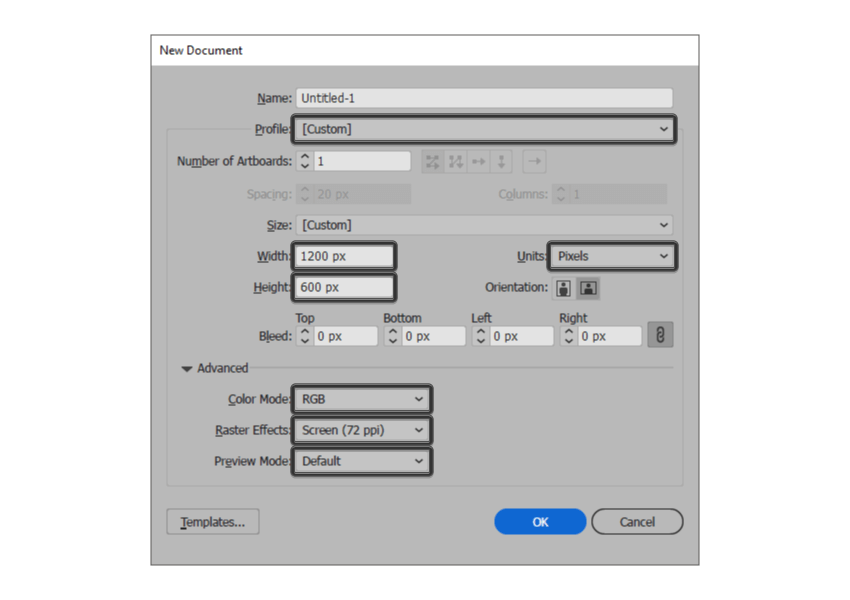
Task: Click arrange by column artboard icon
Action: pos(501,162)
